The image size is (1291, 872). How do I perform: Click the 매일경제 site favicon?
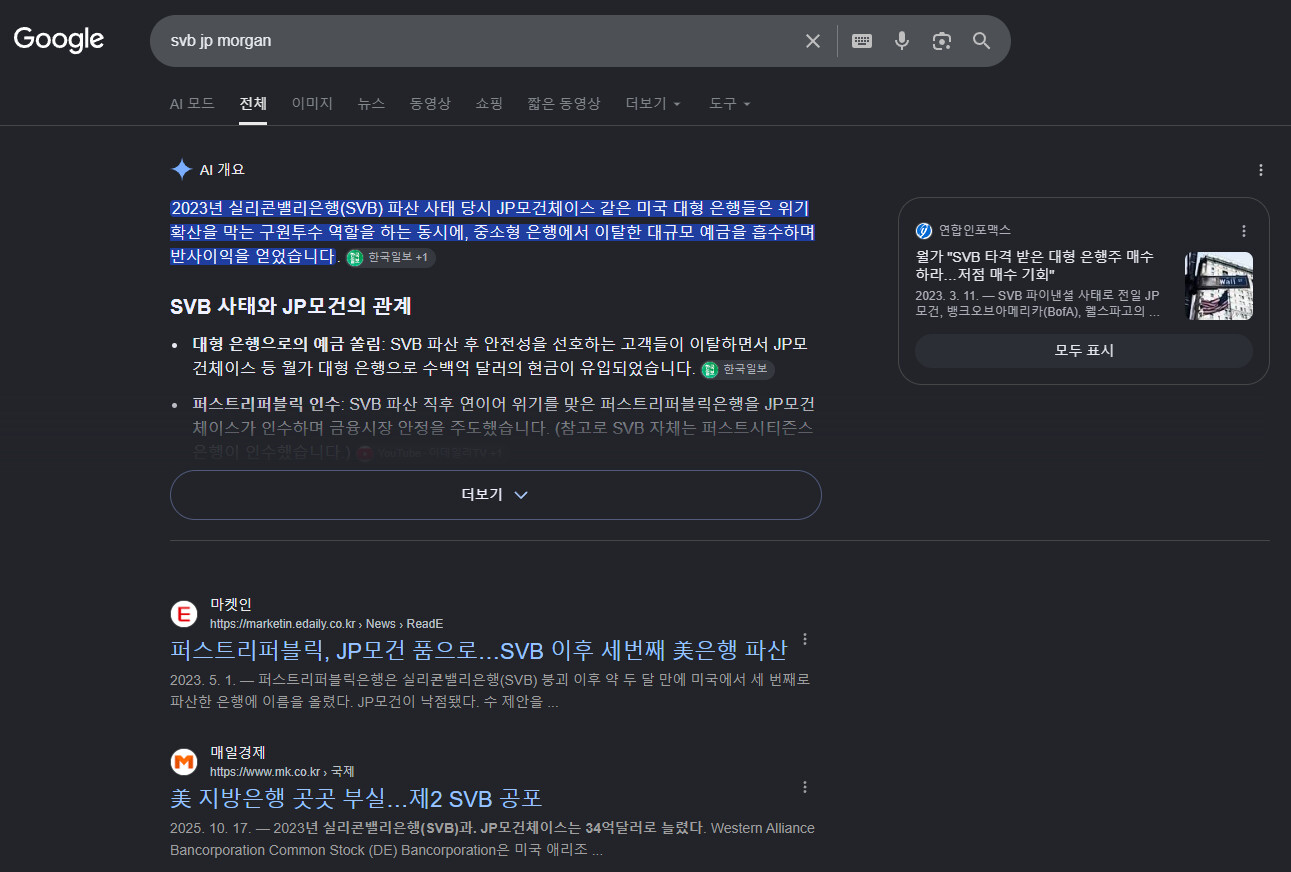pos(184,762)
